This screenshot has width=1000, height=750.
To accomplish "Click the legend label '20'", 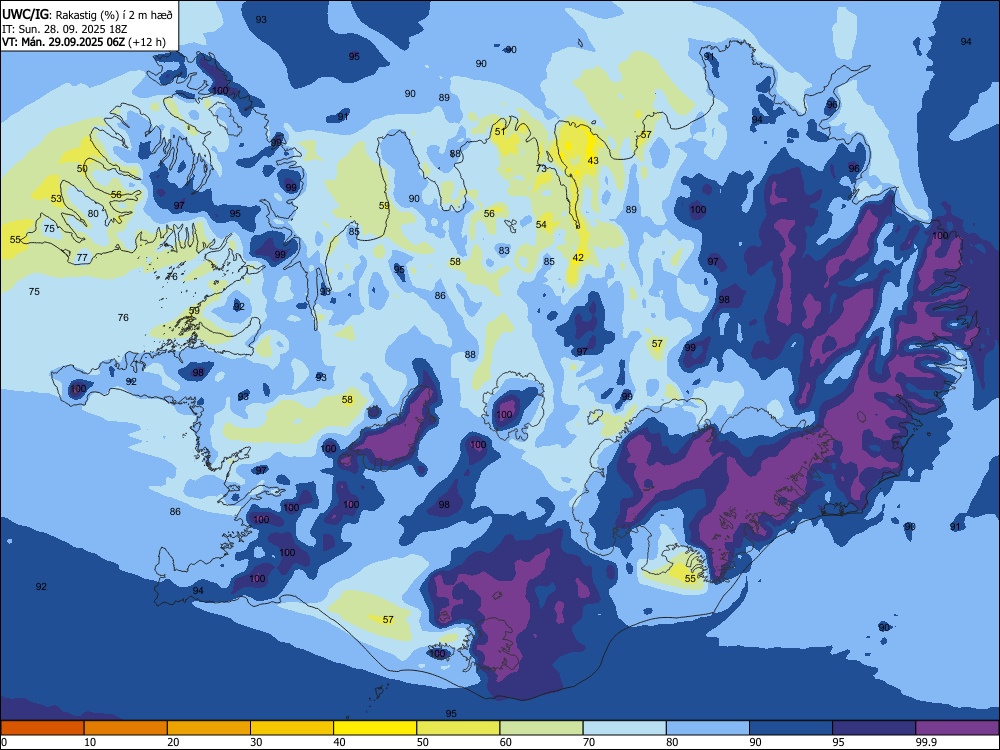I will click(x=173, y=742).
